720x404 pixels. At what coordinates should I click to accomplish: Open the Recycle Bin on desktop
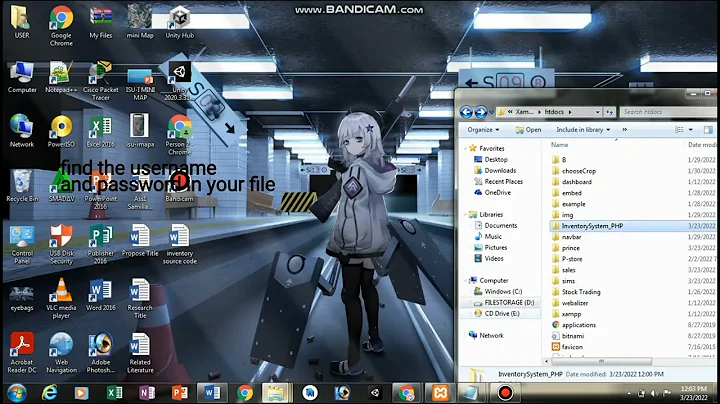click(21, 183)
